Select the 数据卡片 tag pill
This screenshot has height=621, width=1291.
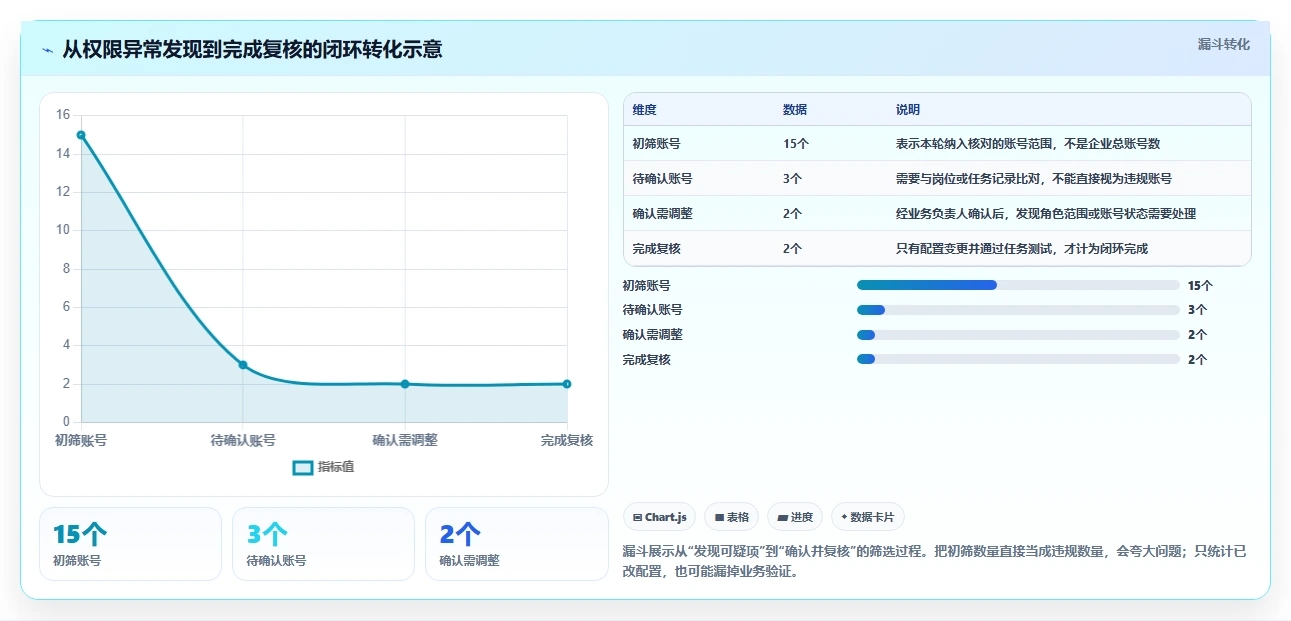pos(868,517)
